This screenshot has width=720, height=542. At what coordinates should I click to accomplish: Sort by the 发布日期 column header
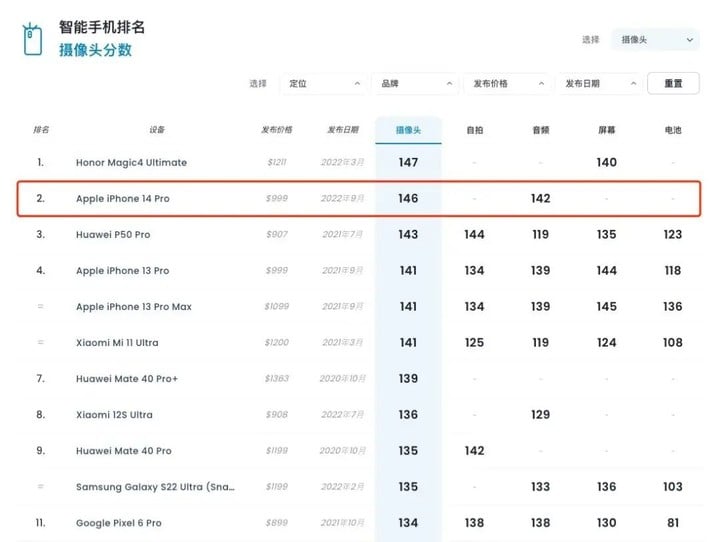[x=343, y=130]
